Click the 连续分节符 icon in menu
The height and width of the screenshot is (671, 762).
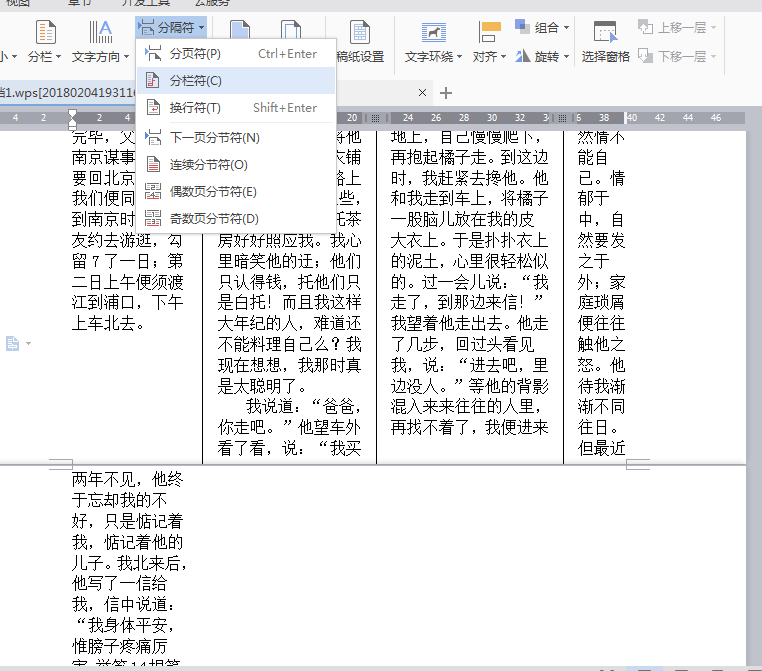point(153,164)
